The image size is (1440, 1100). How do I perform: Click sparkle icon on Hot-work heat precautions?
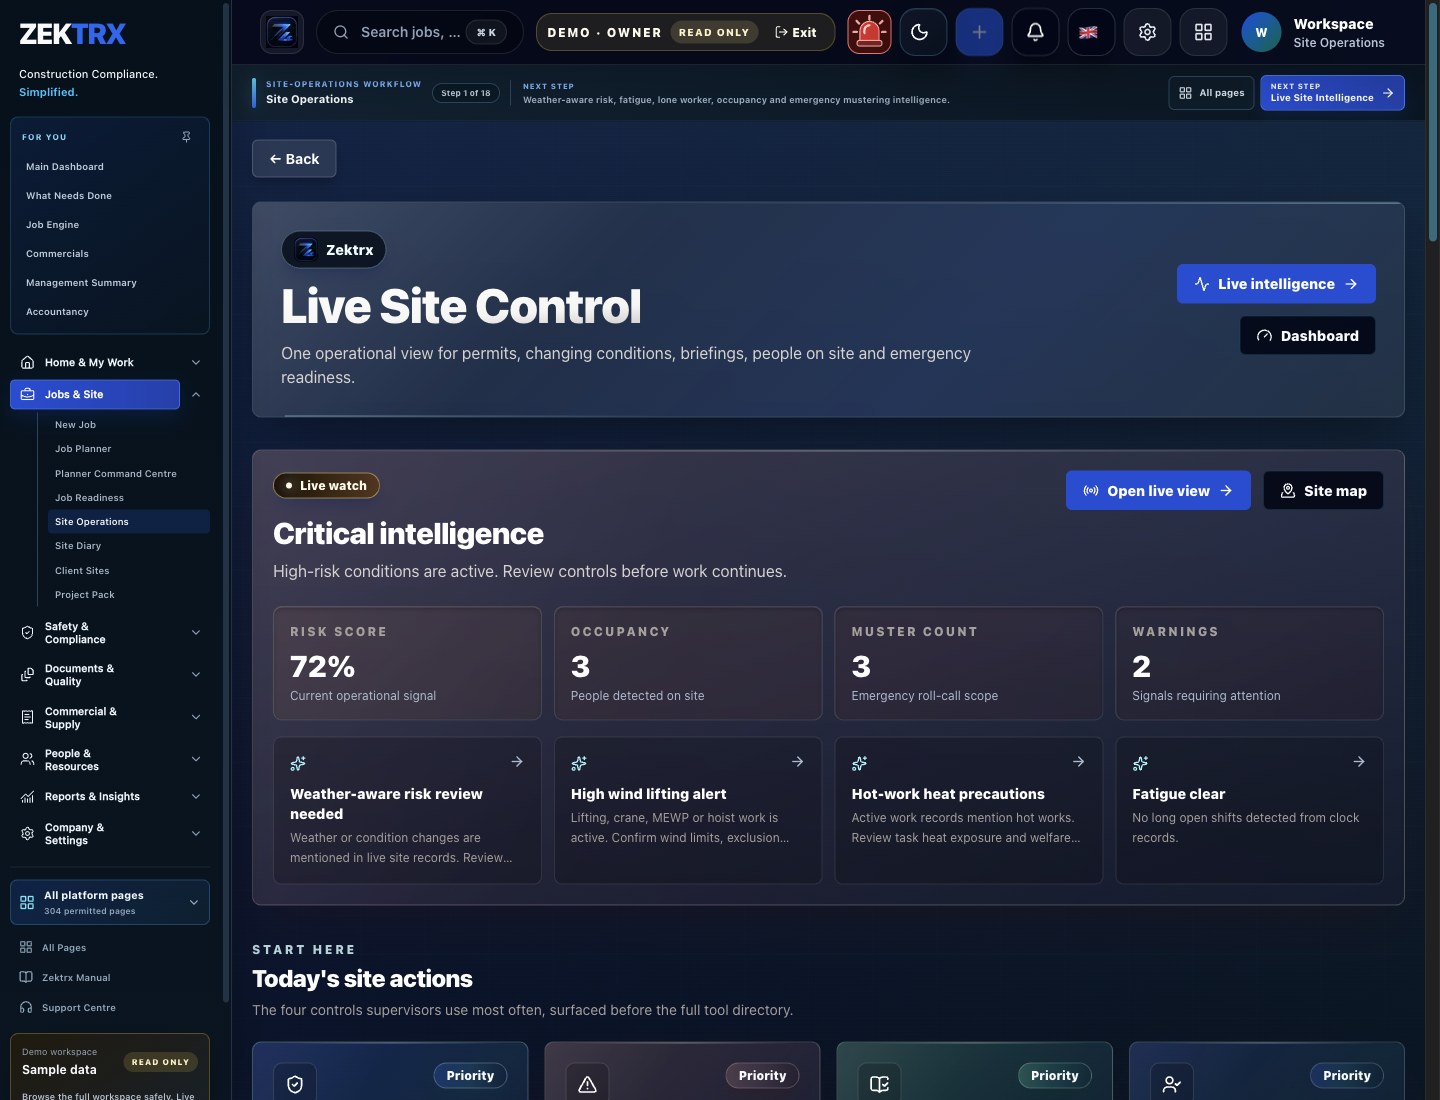860,763
